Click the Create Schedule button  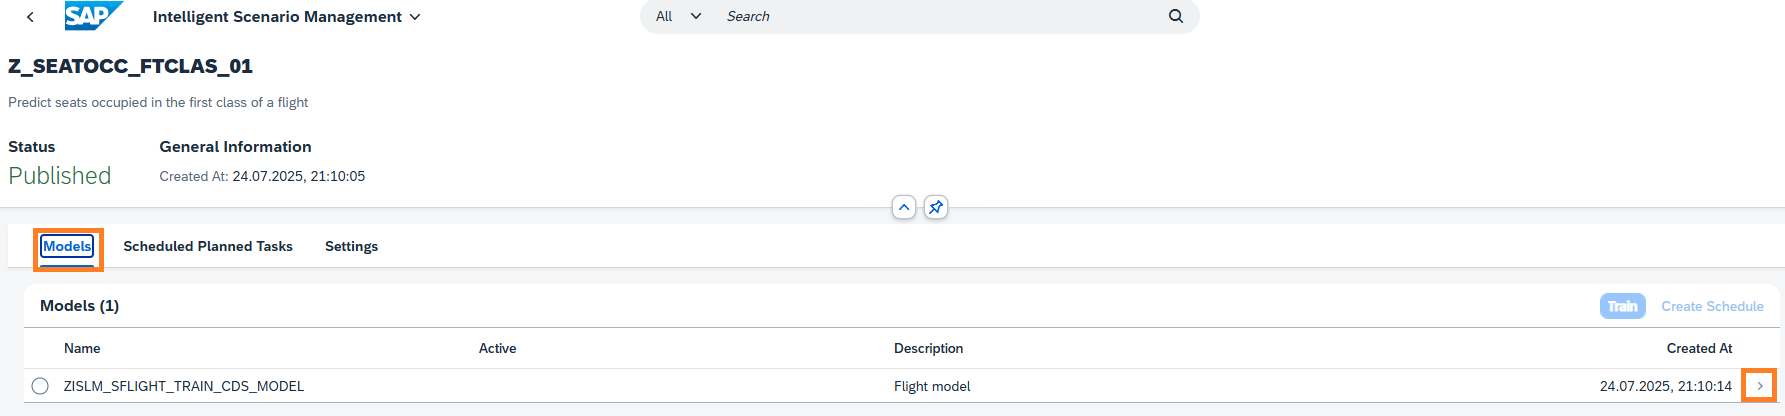click(x=1712, y=306)
